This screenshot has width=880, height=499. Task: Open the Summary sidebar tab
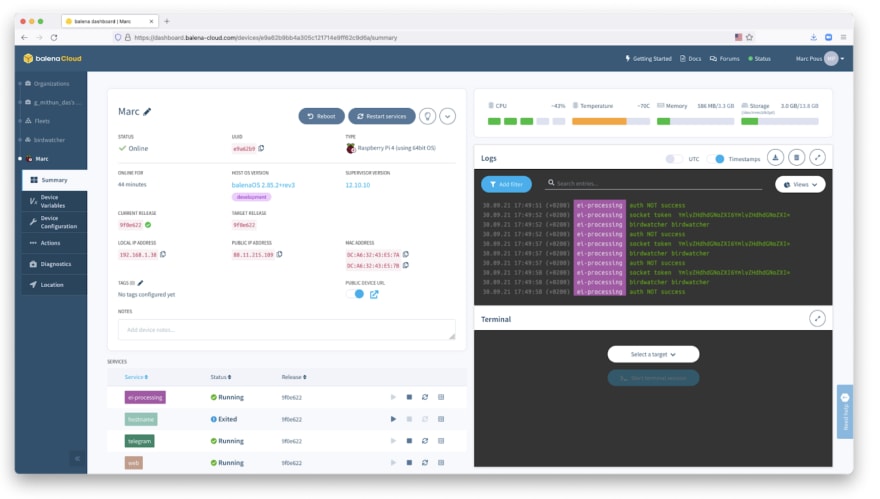pyautogui.click(x=54, y=180)
